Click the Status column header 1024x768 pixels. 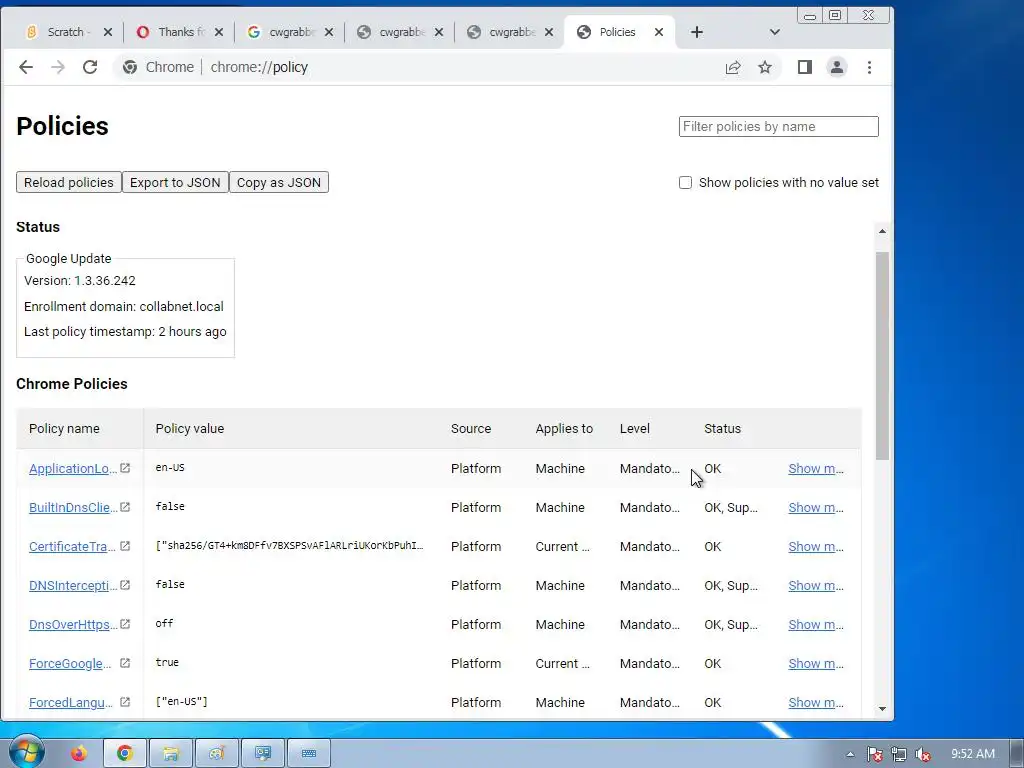722,428
